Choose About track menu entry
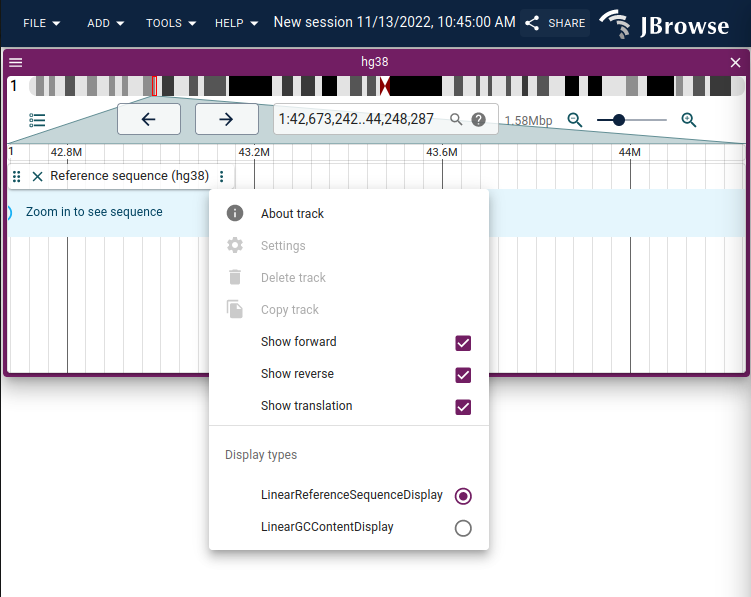Image resolution: width=751 pixels, height=597 pixels. click(349, 213)
